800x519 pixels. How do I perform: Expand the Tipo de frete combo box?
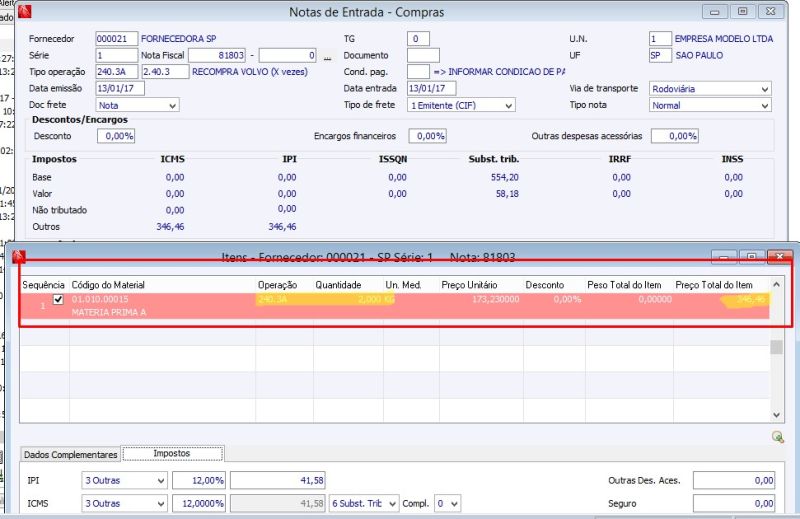[x=508, y=105]
